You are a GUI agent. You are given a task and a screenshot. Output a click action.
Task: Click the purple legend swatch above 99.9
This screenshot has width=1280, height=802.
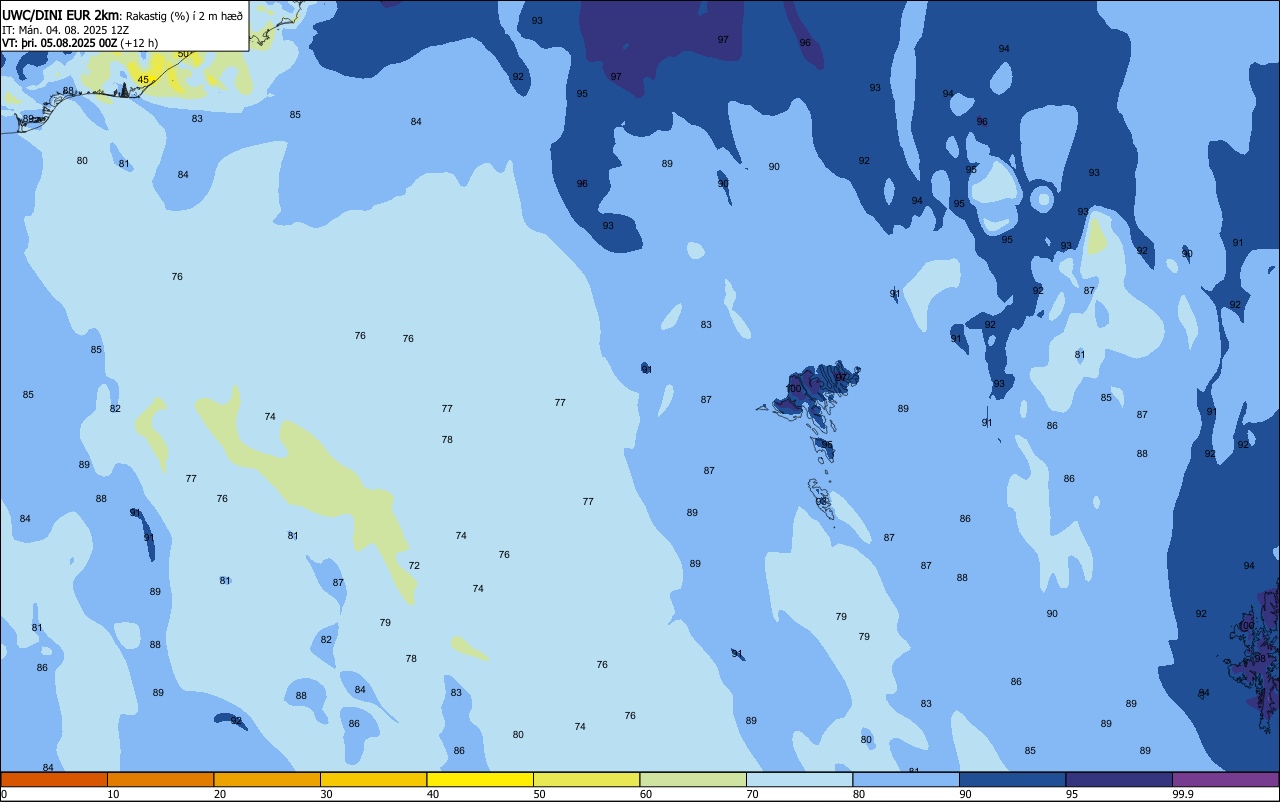tap(1225, 779)
